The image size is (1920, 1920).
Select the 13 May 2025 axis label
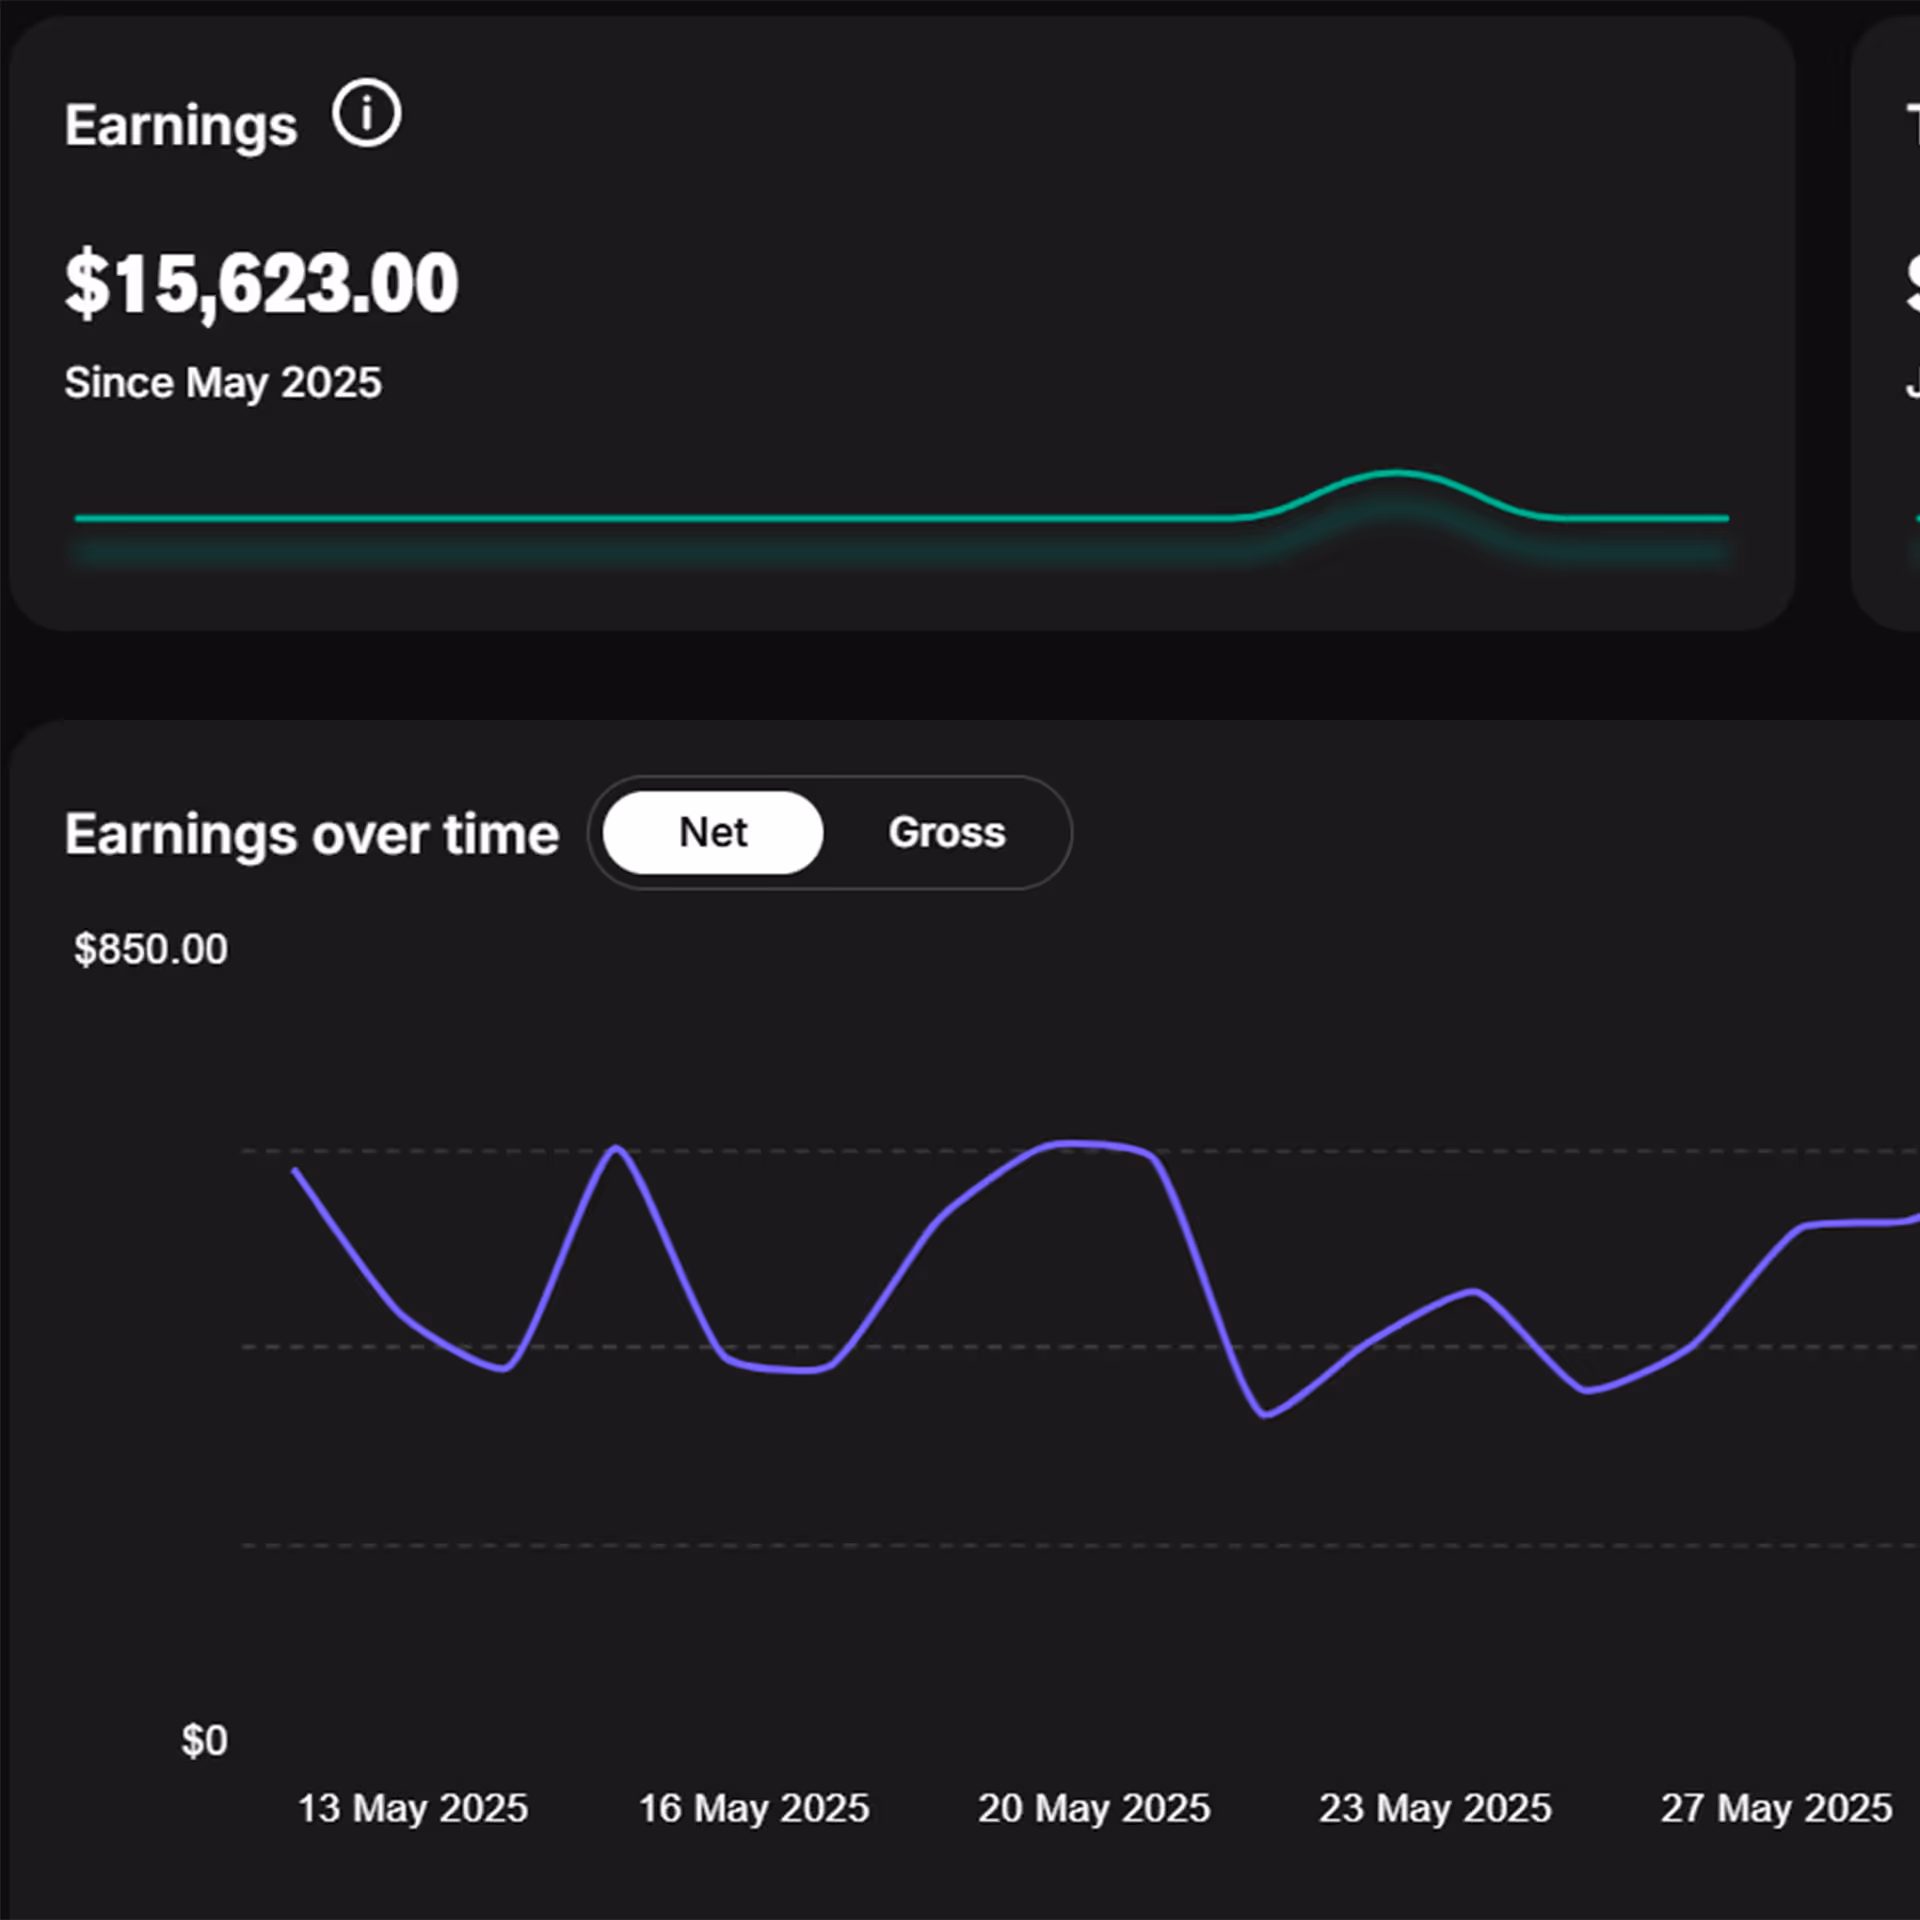(x=412, y=1808)
